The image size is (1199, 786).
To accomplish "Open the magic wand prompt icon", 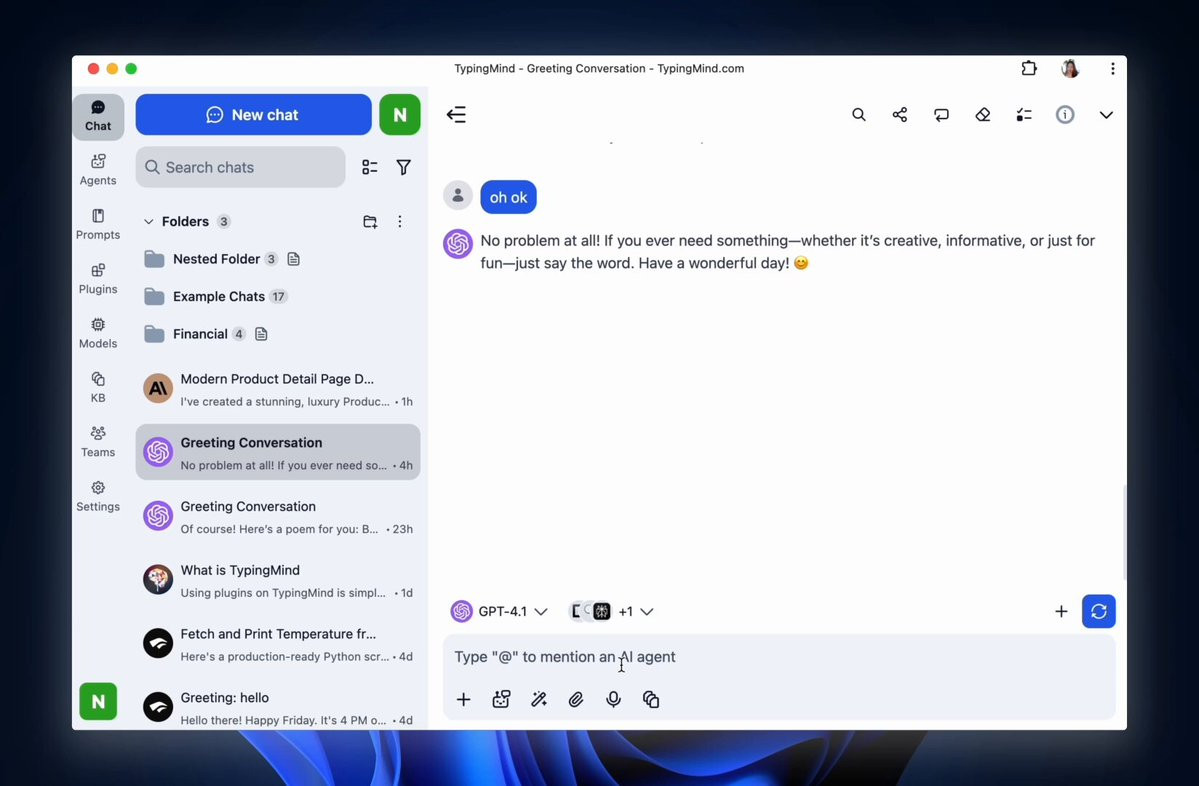I will pos(538,700).
